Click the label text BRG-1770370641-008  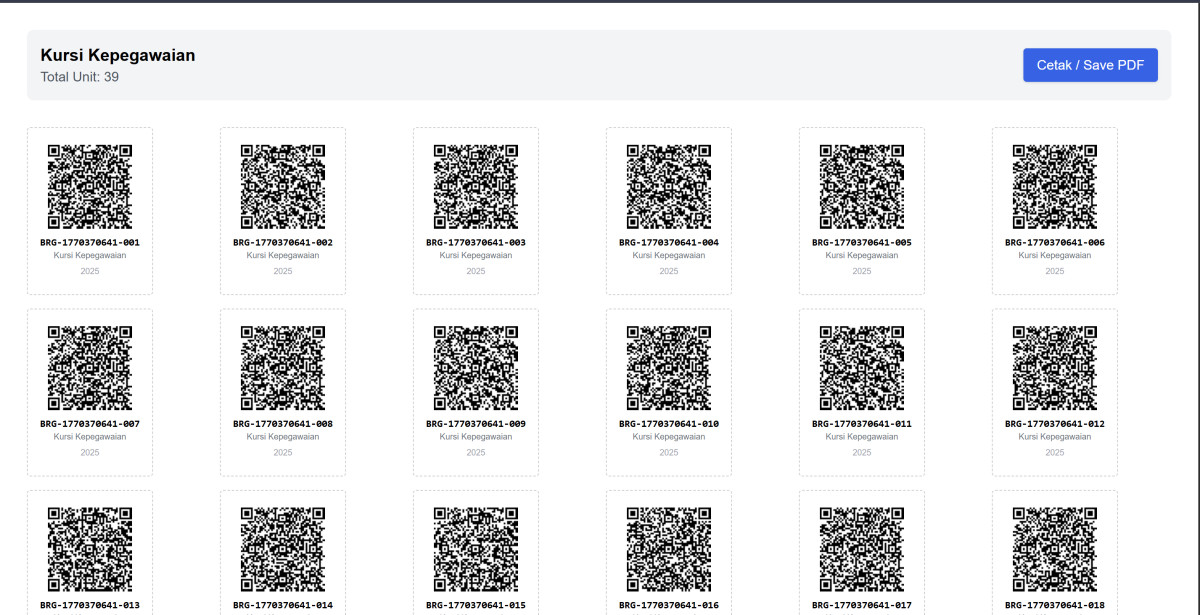coord(283,424)
